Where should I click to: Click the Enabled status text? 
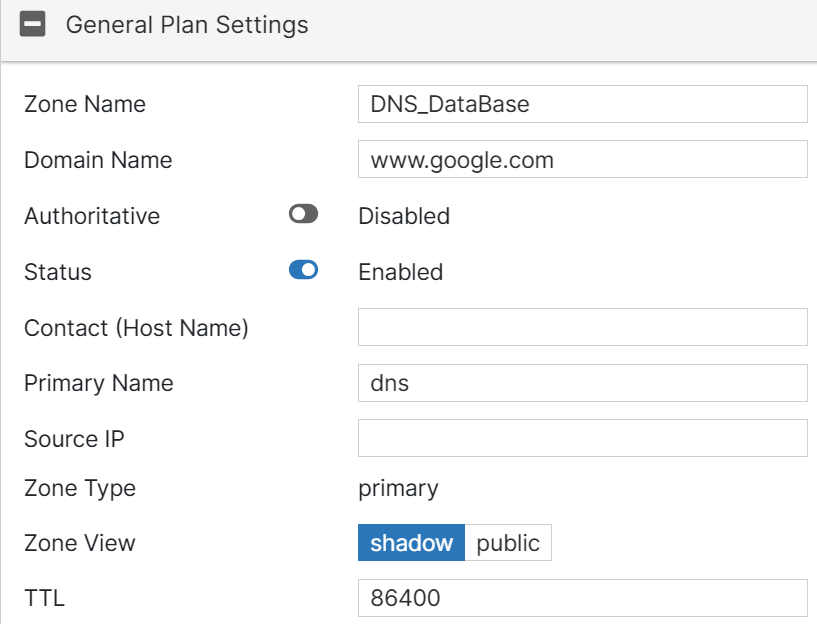pyautogui.click(x=400, y=270)
